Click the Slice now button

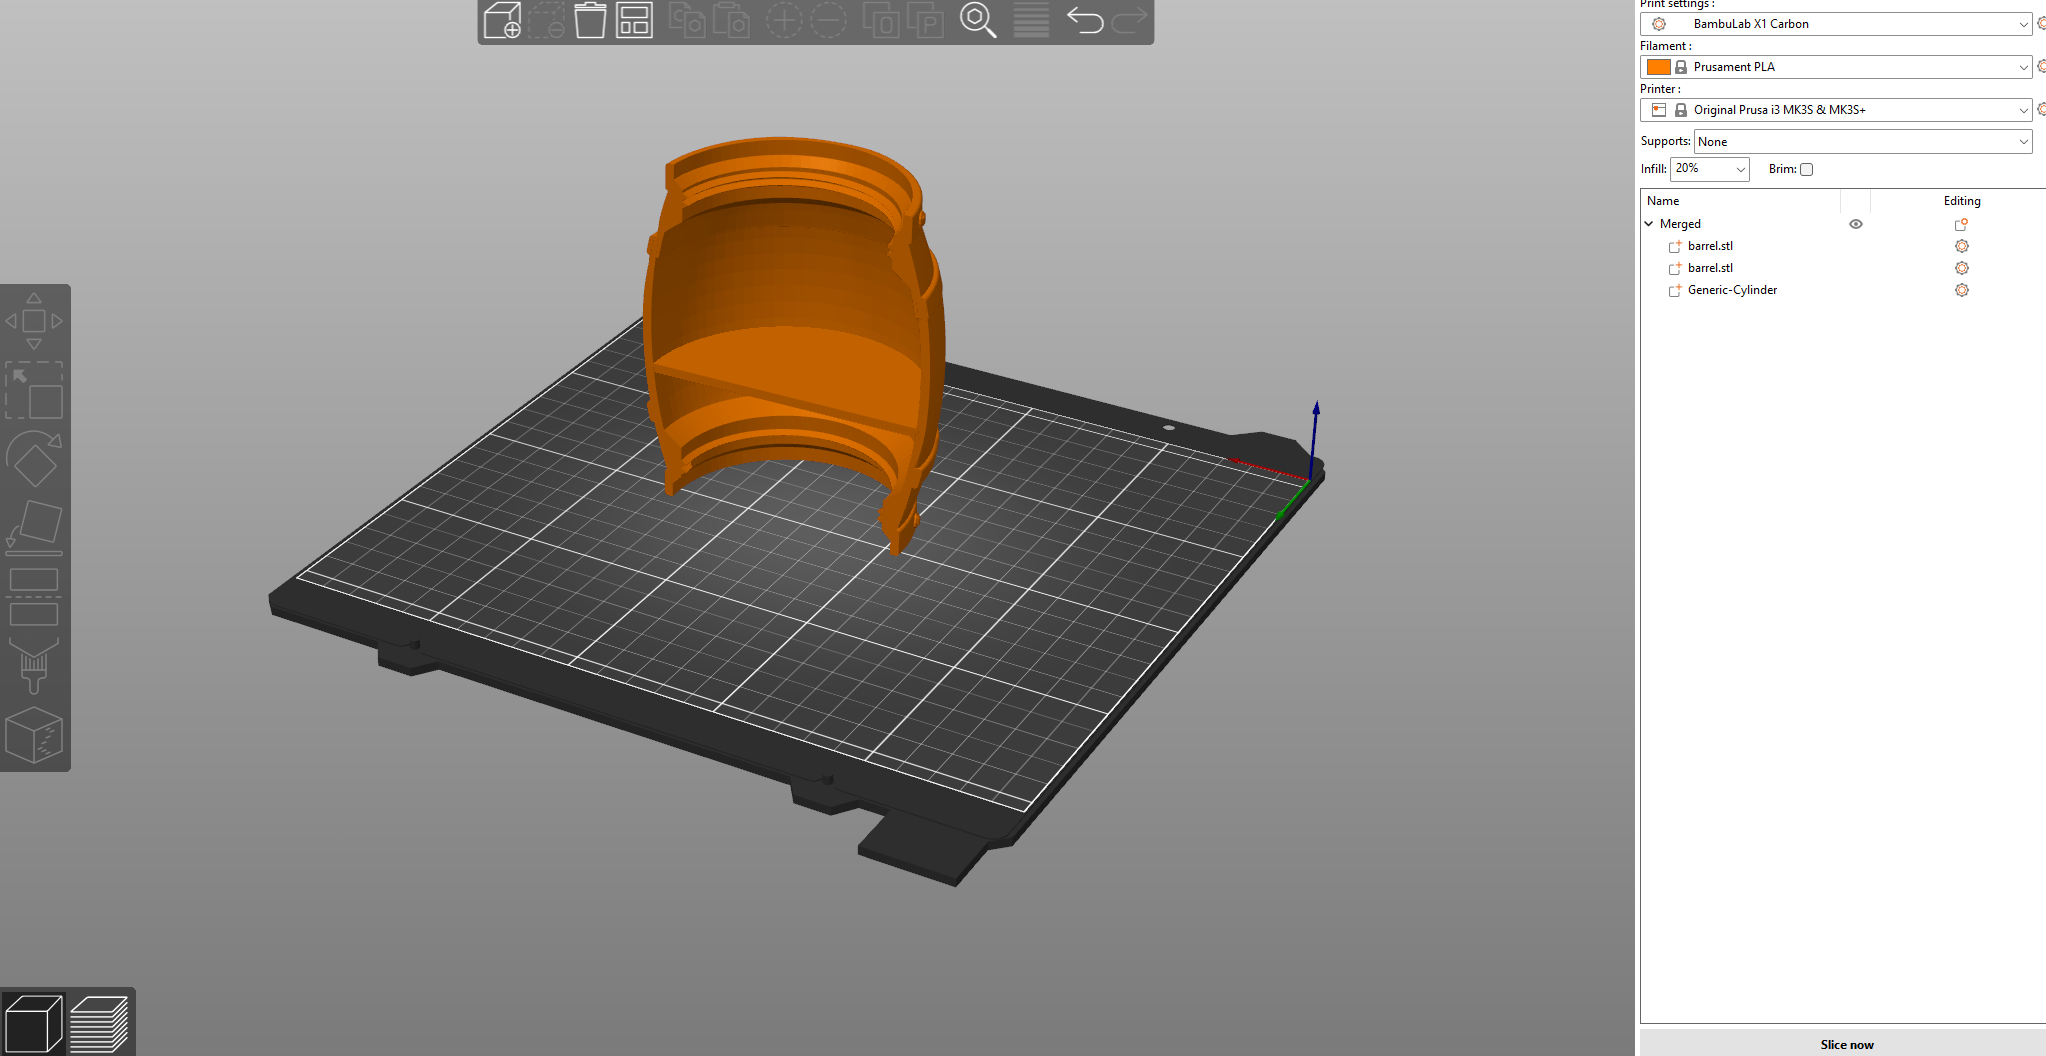[1846, 1044]
